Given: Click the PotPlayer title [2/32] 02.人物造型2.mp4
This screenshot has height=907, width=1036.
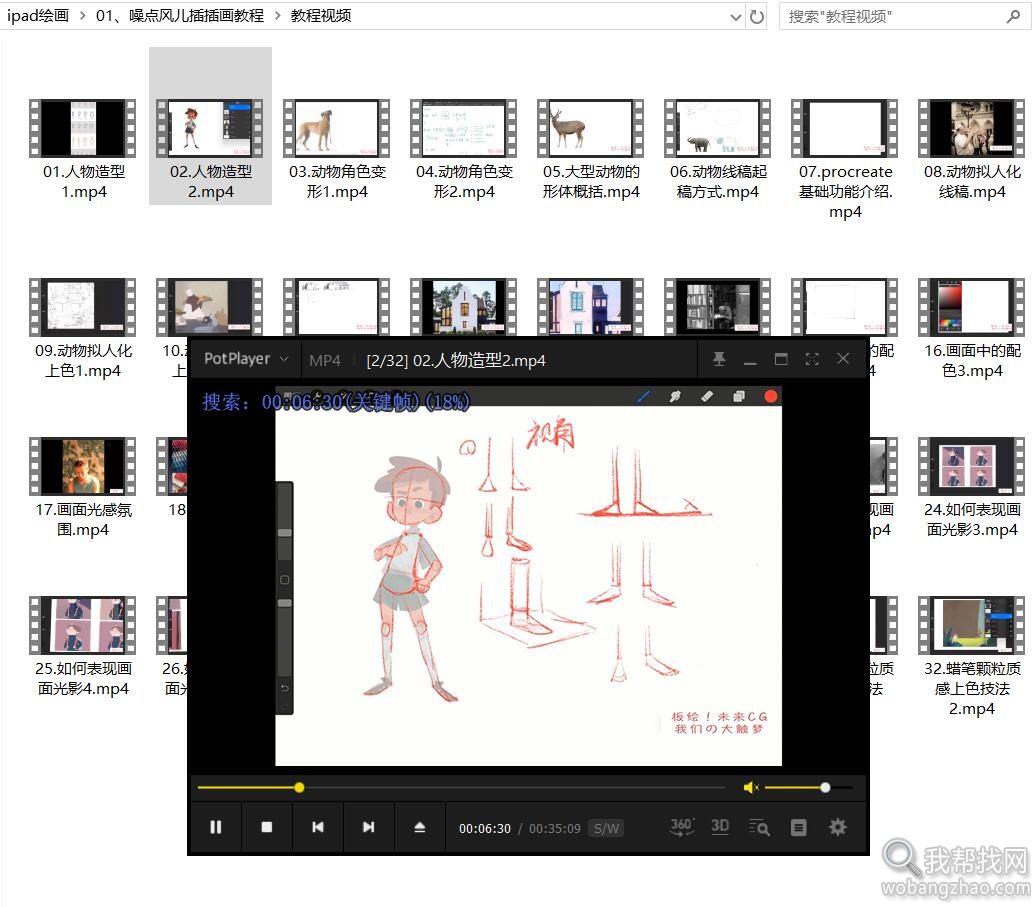Looking at the screenshot, I should coord(456,361).
